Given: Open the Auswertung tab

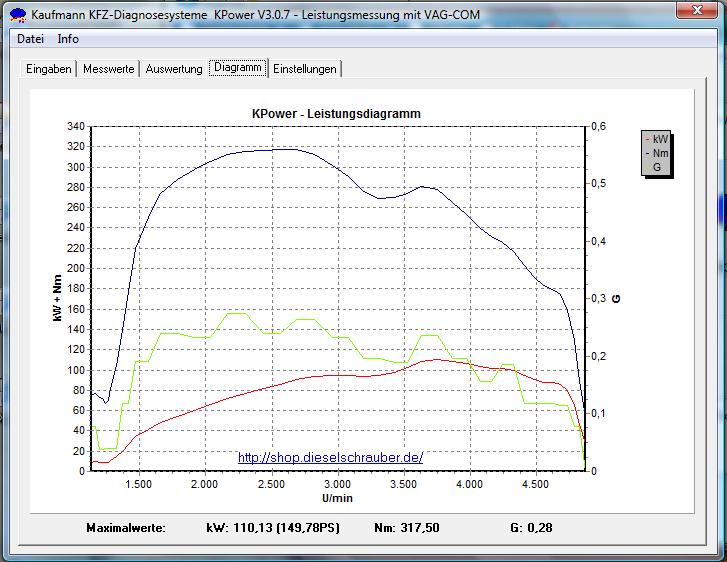Looking at the screenshot, I should 174,69.
